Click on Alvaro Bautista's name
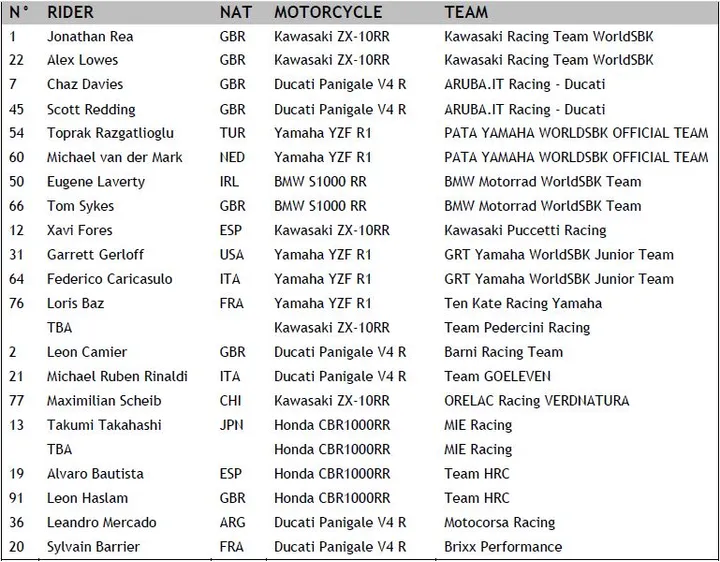Screen dimensions: 720x562 95,474
